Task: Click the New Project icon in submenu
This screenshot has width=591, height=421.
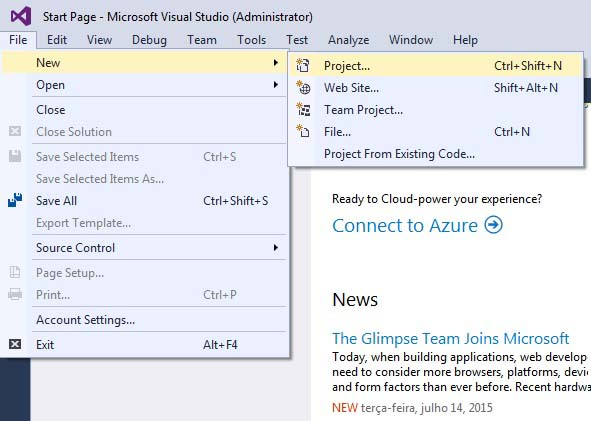Action: click(303, 66)
